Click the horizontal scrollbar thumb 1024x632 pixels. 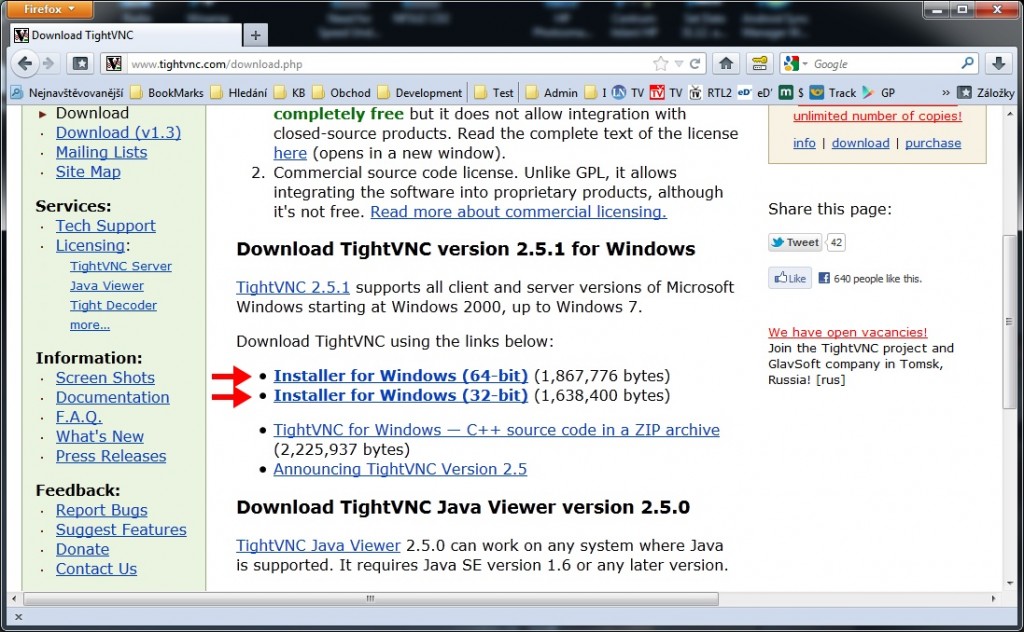[370, 599]
